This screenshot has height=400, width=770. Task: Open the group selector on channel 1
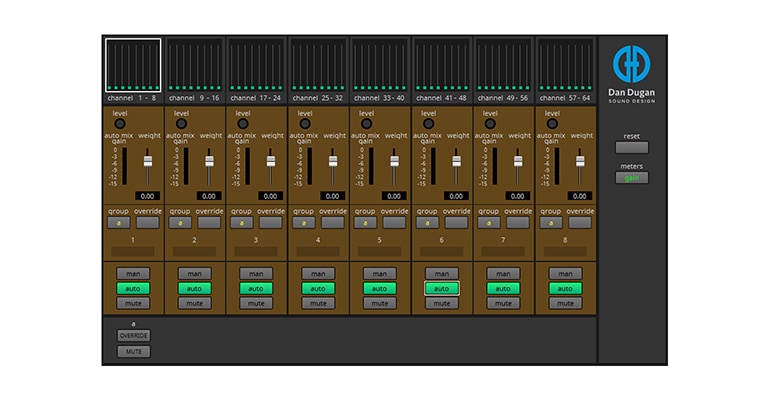[x=118, y=223]
